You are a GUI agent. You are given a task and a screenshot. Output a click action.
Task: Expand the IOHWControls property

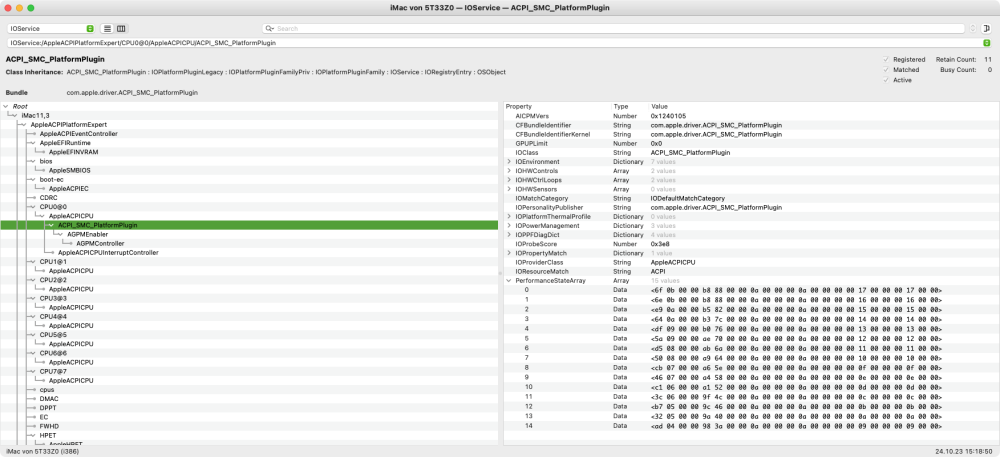(x=509, y=171)
